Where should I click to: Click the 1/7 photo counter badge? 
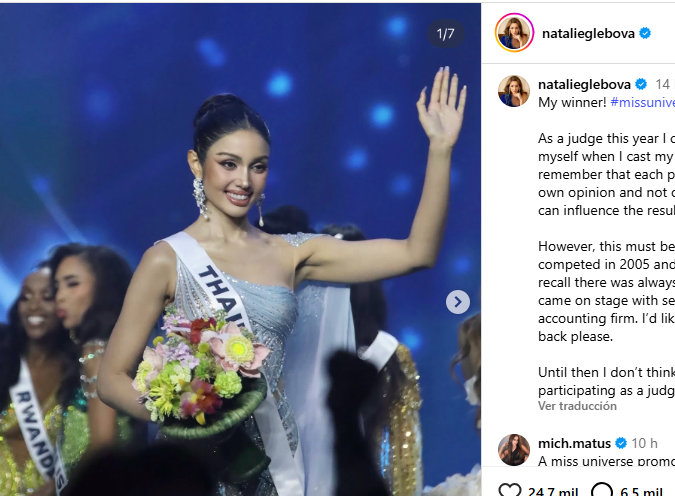(446, 34)
